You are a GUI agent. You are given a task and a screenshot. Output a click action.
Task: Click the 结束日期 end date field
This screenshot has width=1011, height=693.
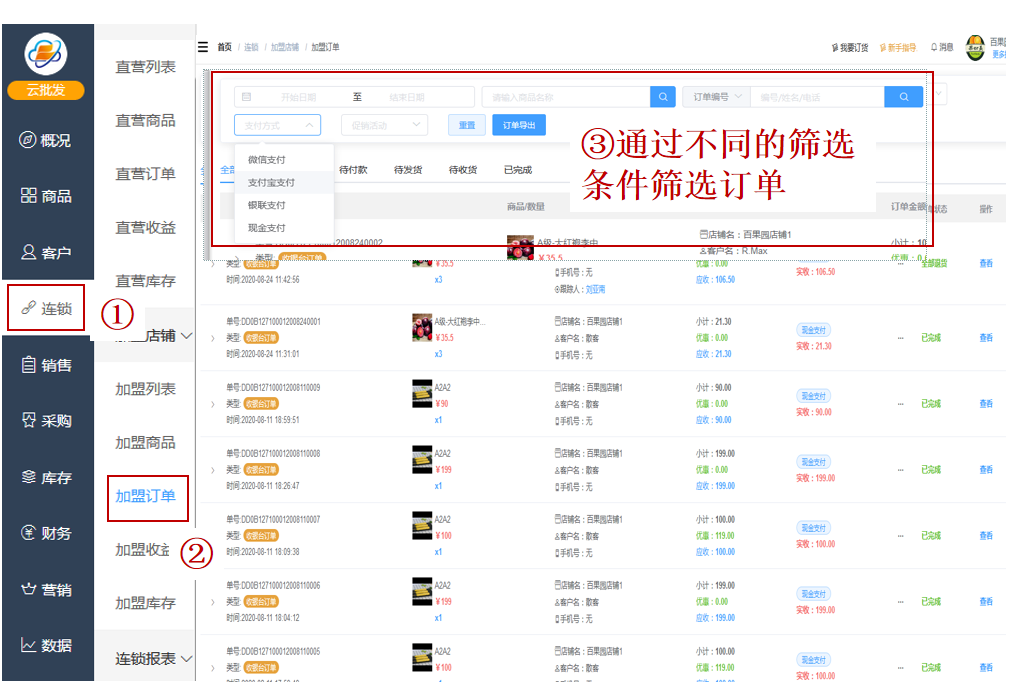407,97
